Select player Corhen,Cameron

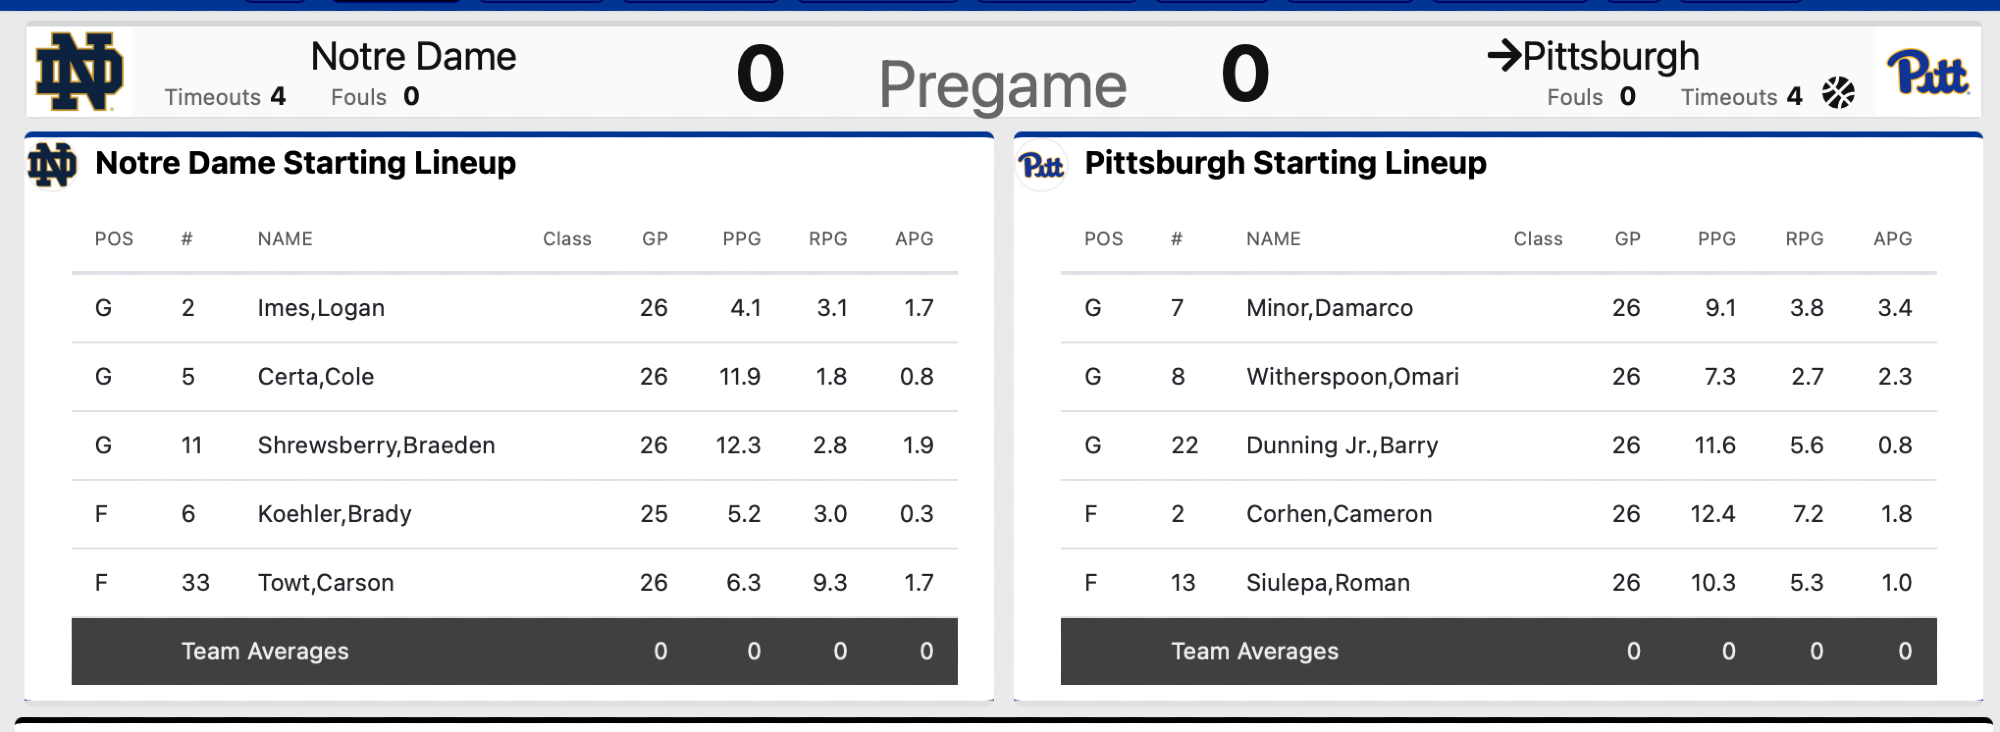coord(1338,514)
